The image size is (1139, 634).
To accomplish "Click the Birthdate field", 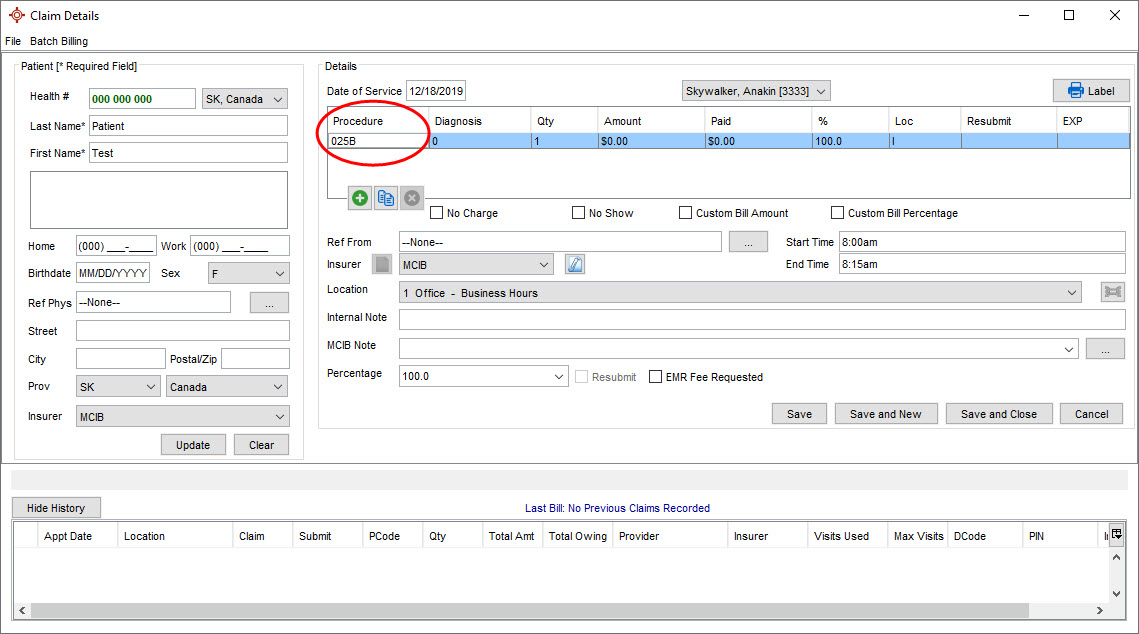I will coord(113,273).
